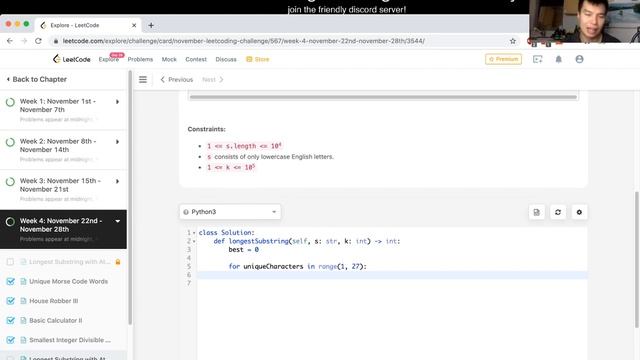Click the browser back arrow
640x360 pixels.
[x=10, y=41]
